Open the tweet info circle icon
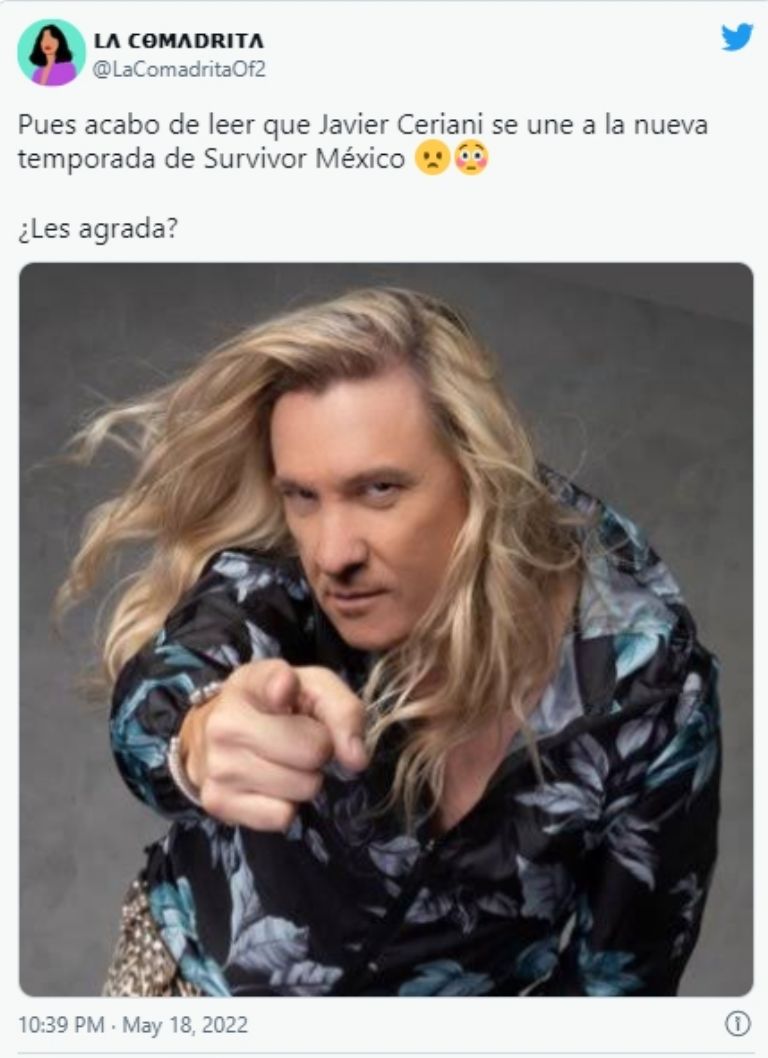The height and width of the screenshot is (1058, 768). (738, 1024)
